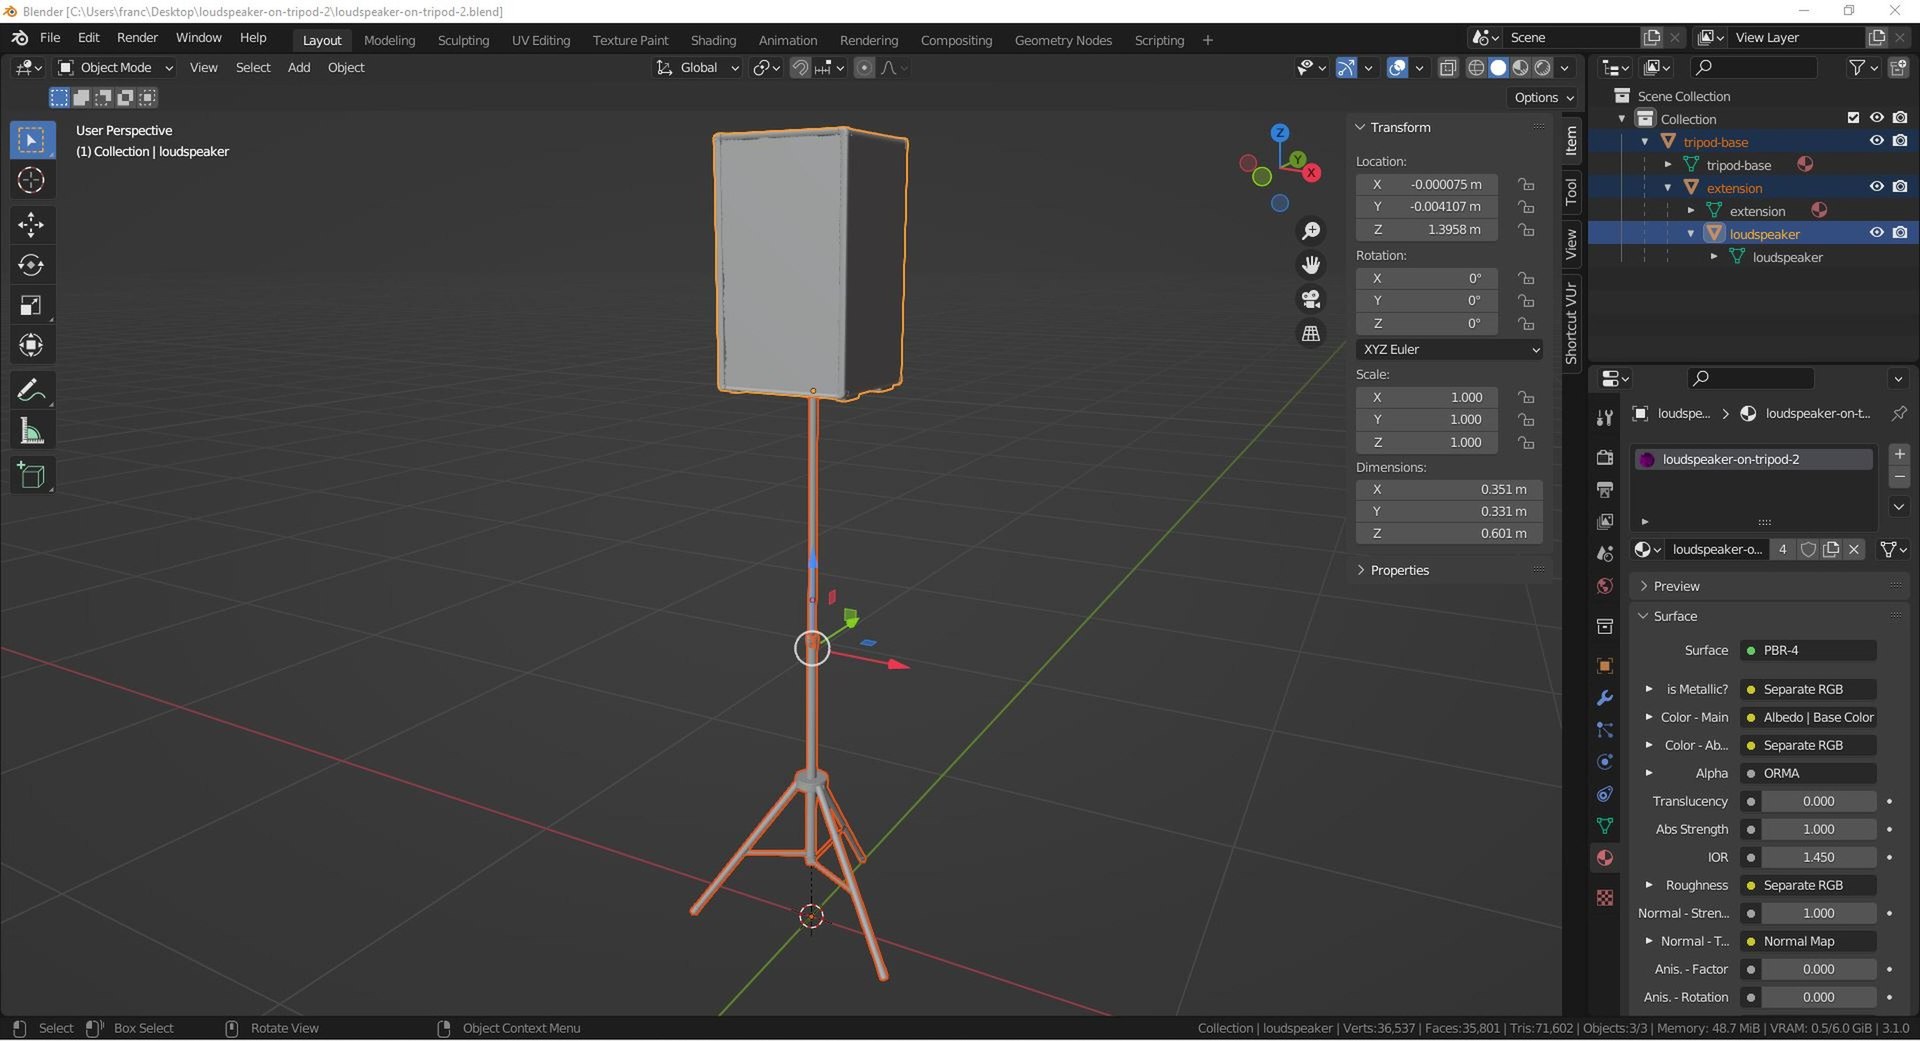Open the Material properties tab icon
Viewport: 1920px width, 1041px height.
[x=1605, y=858]
